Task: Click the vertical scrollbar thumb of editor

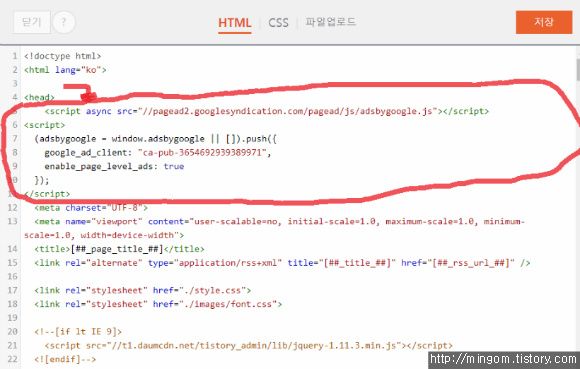Action: click(x=578, y=69)
